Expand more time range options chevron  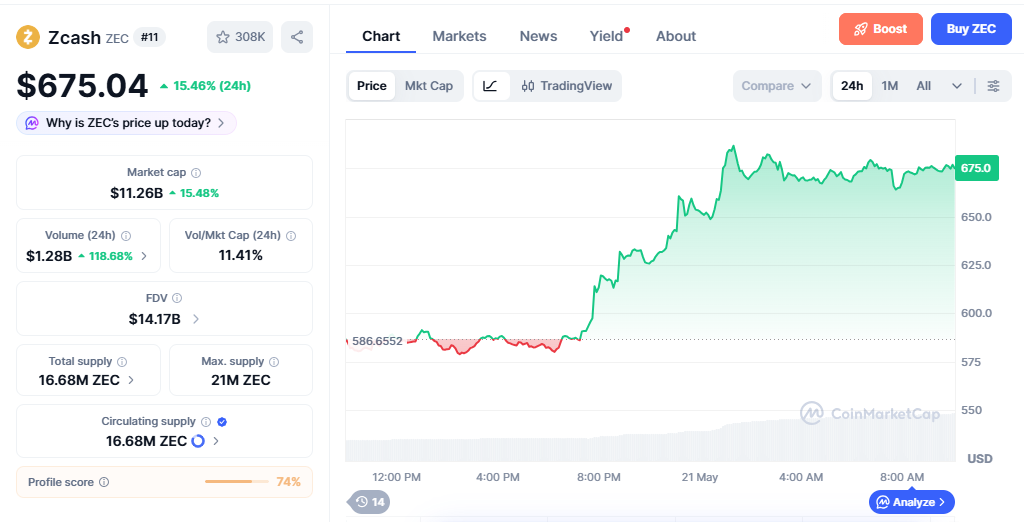coord(957,86)
